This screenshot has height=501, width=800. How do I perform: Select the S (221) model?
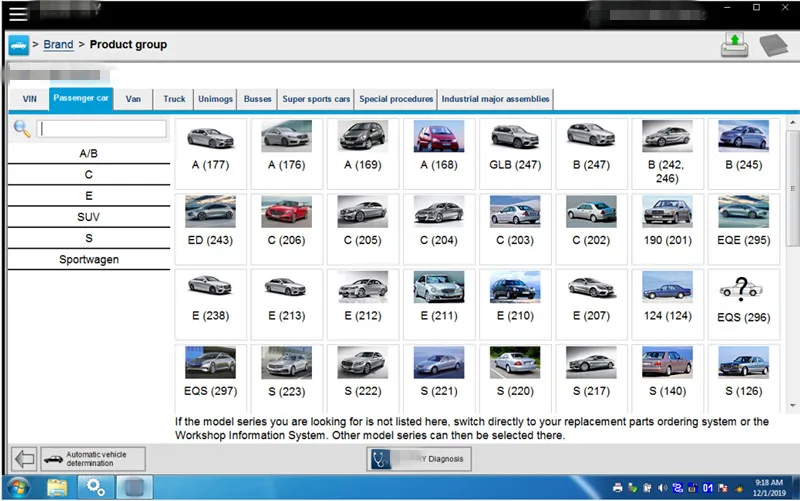439,378
